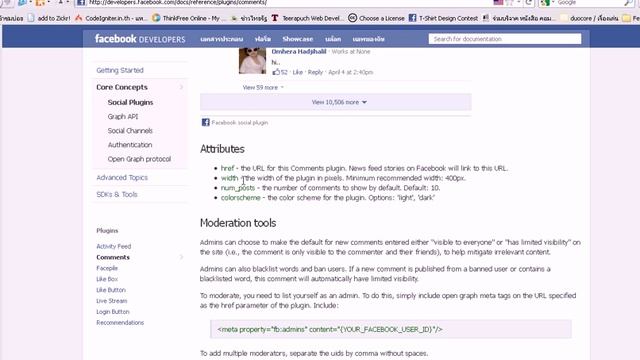Open the Choose a License bookmark
The height and width of the screenshot is (360, 640).
coord(376,18)
